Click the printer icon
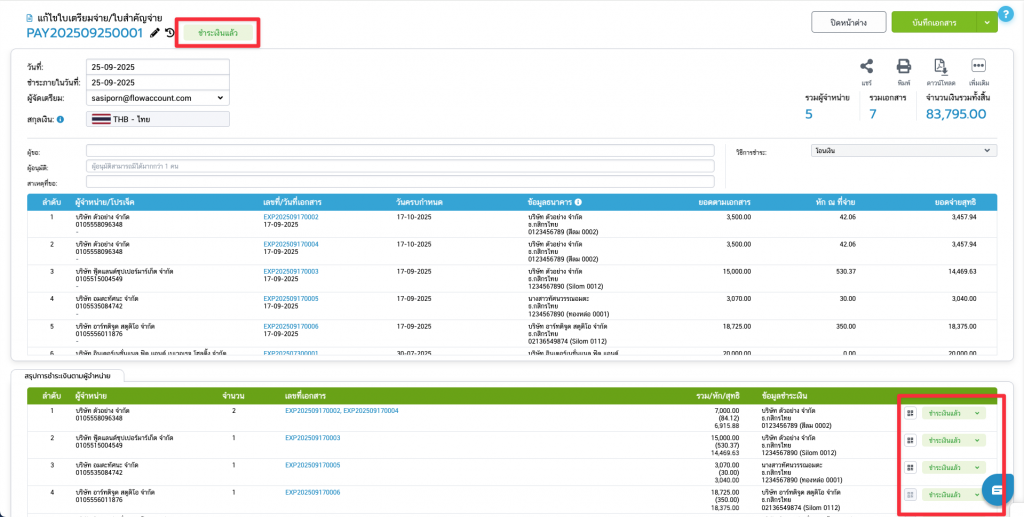 click(x=903, y=66)
